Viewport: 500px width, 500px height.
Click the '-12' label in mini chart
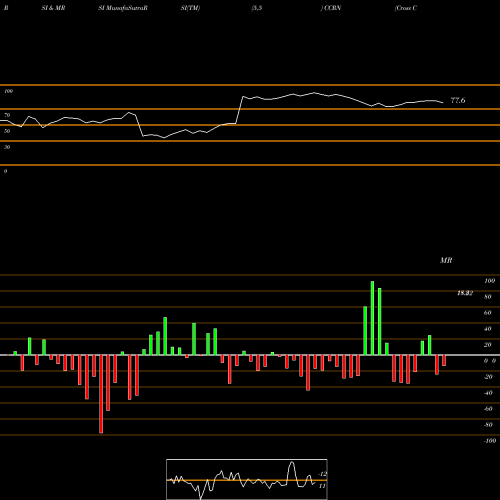coord(322,474)
